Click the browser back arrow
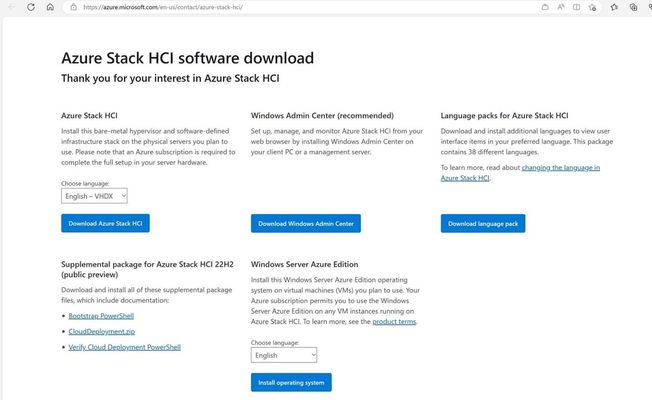Image resolution: width=652 pixels, height=400 pixels. [x=12, y=7]
